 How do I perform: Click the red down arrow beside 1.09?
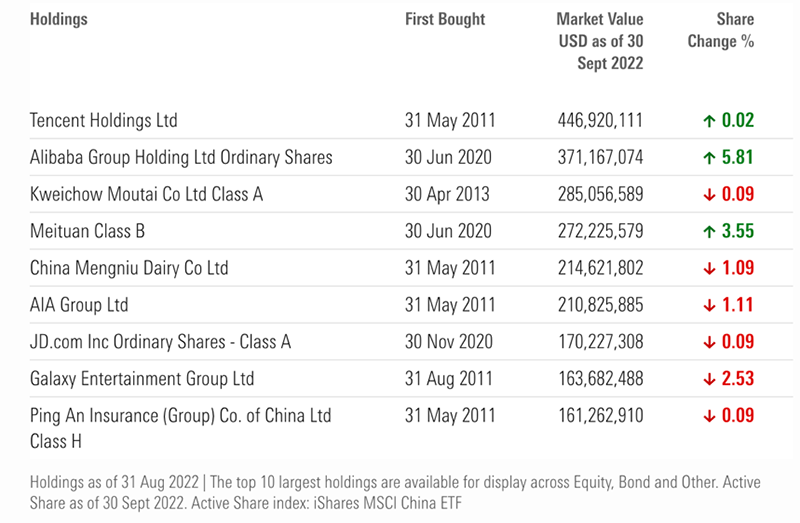(x=709, y=268)
